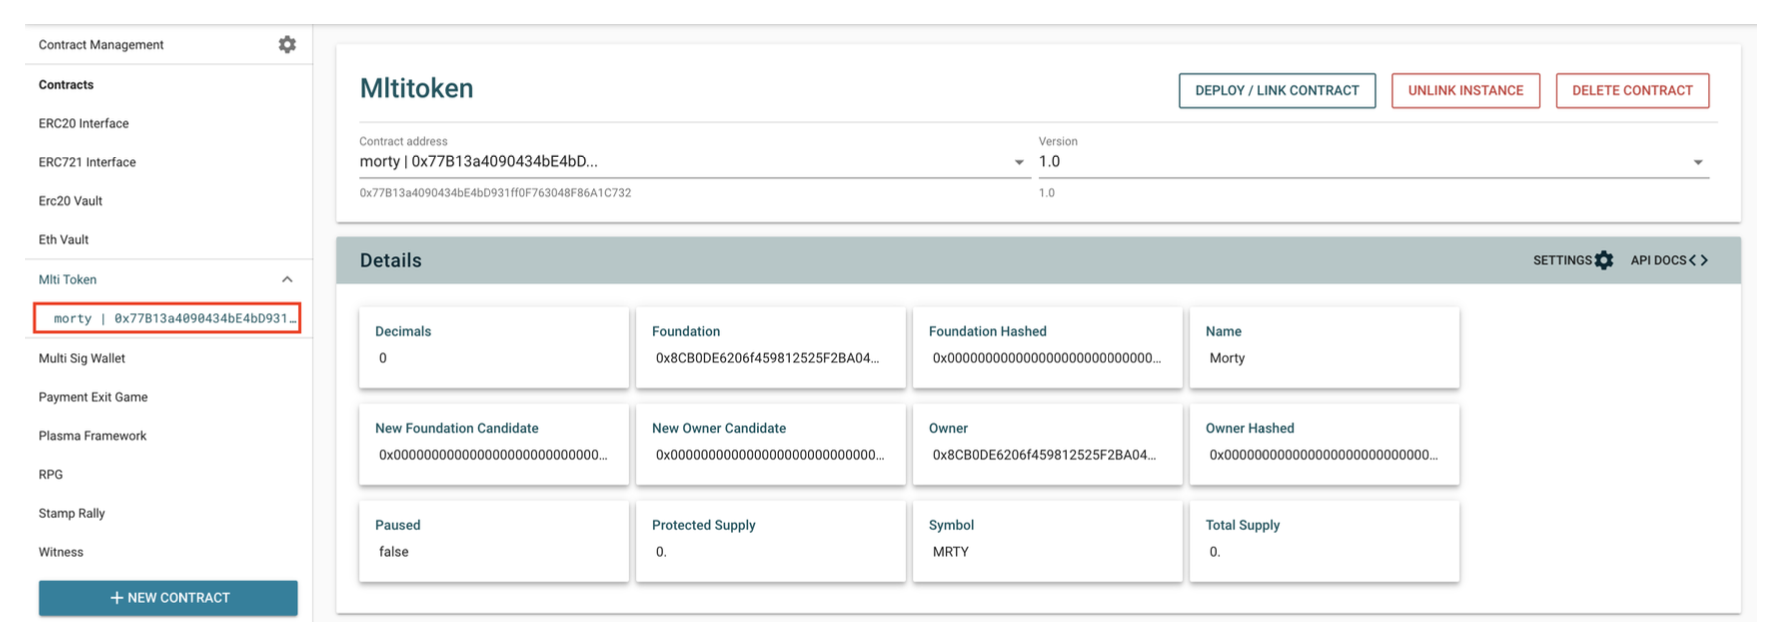
Task: Click the Decimals card
Action: pyautogui.click(x=494, y=347)
